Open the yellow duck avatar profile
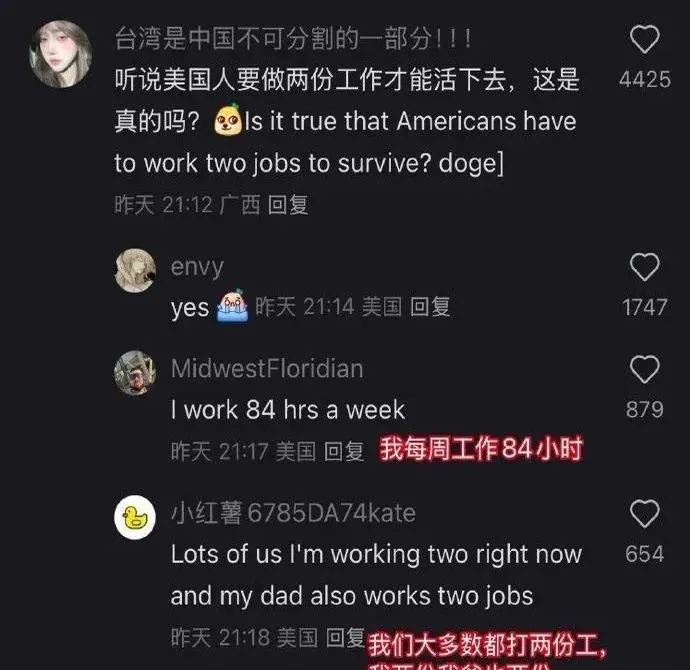 (135, 517)
